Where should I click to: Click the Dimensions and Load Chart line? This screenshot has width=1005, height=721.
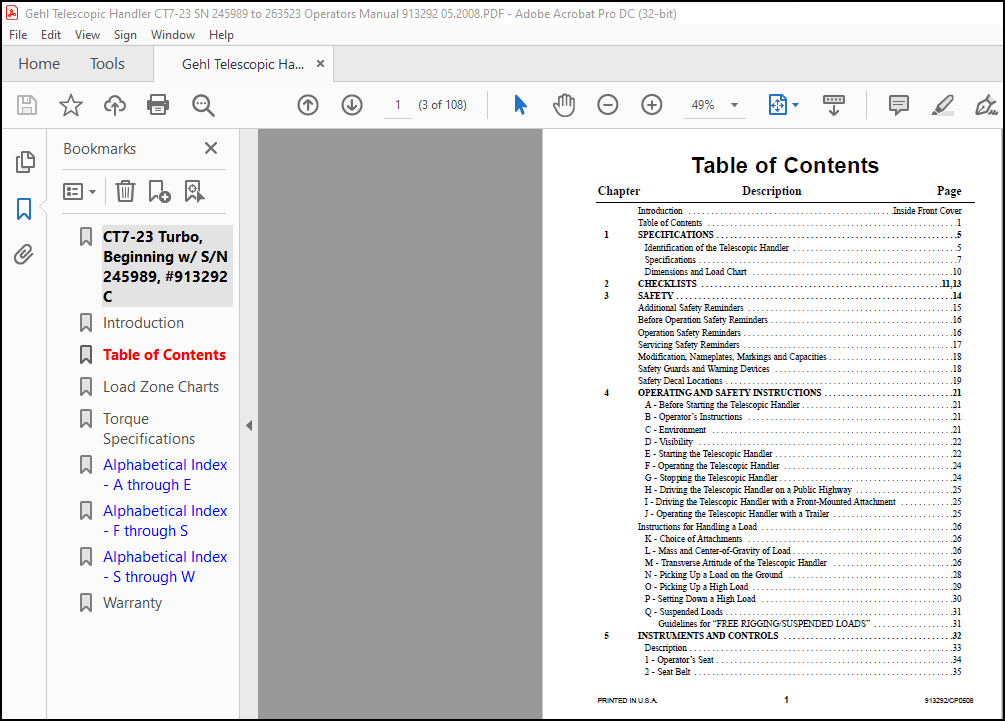803,271
